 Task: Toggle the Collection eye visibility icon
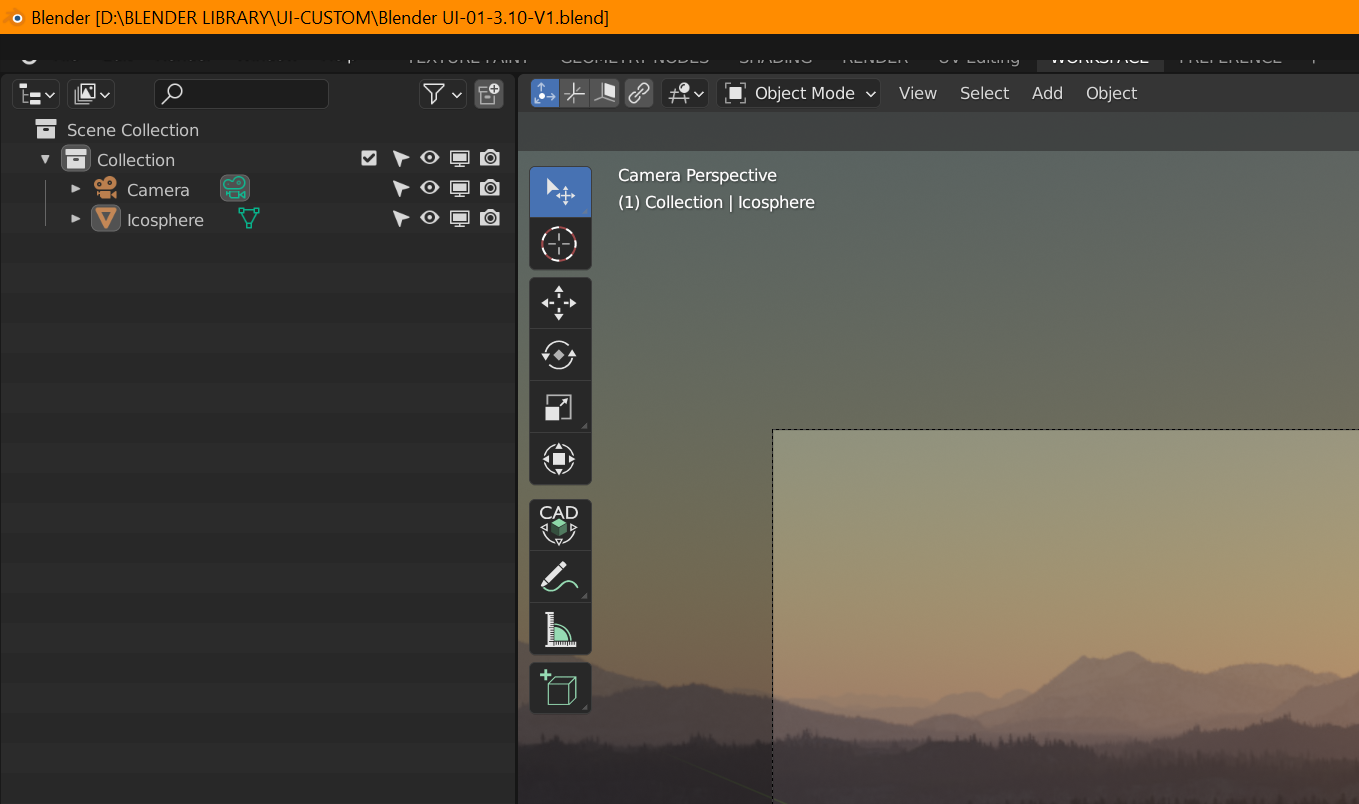(x=430, y=158)
